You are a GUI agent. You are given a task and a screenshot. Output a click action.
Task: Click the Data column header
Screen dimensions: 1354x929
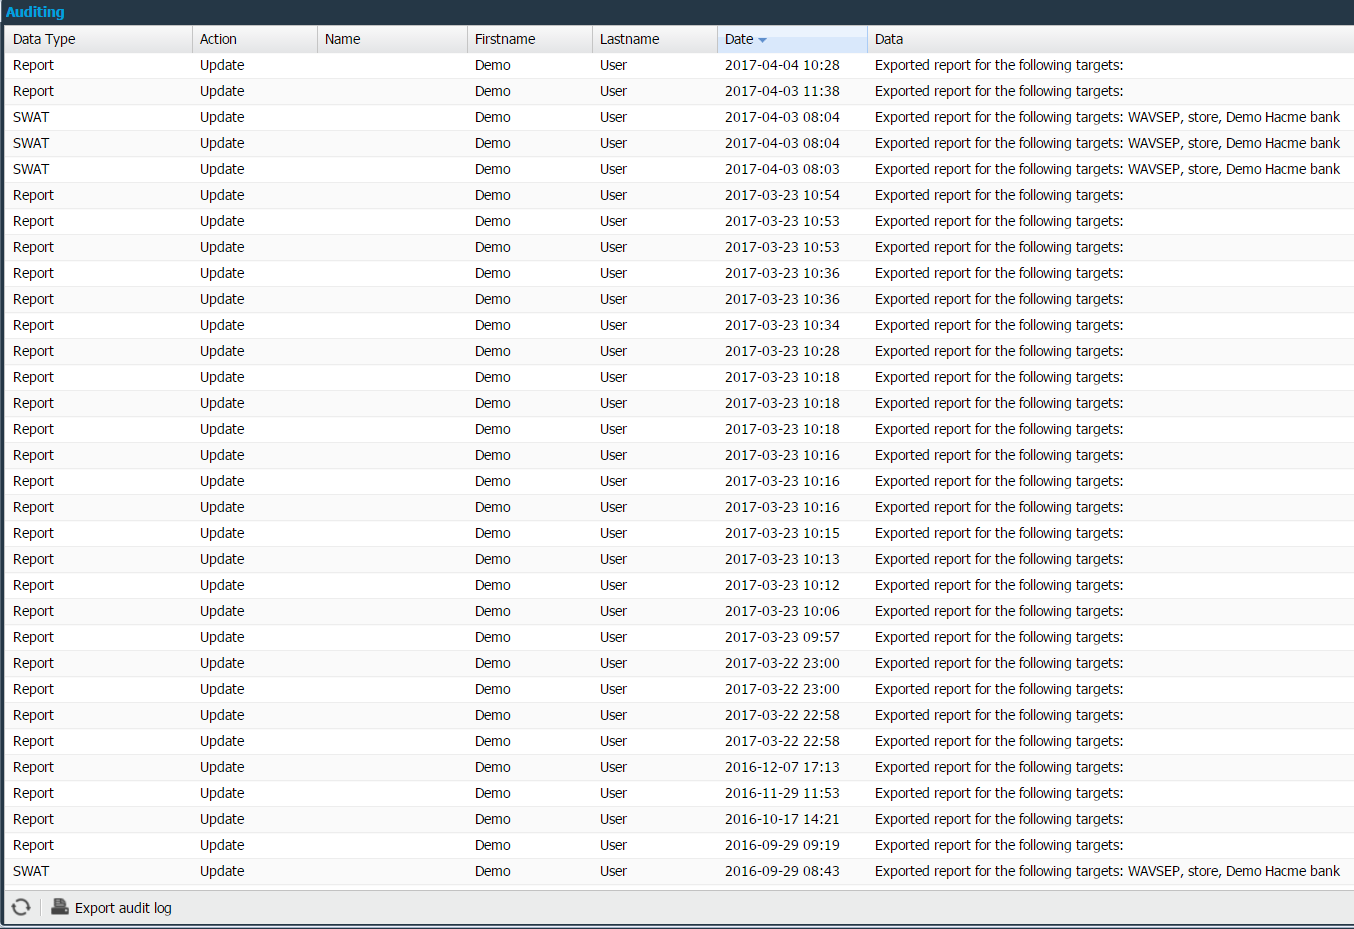tap(888, 39)
